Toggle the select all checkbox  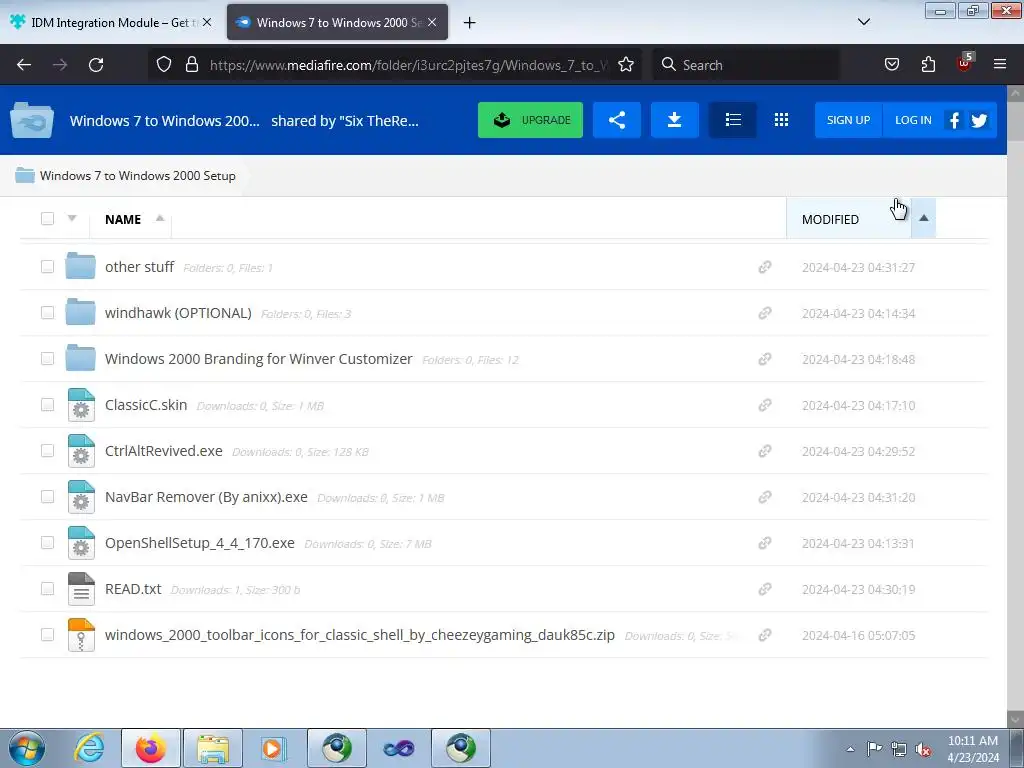pyautogui.click(x=47, y=219)
